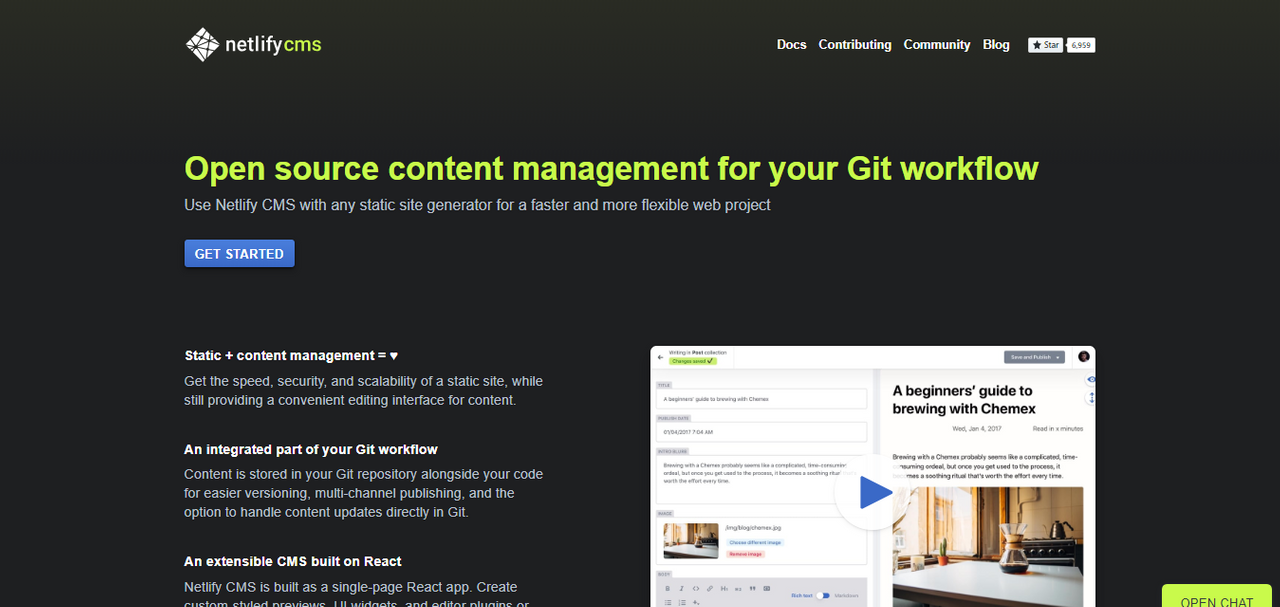This screenshot has height=607, width=1280.
Task: Toggle Rich text to Markdown switch
Action: coord(823,595)
